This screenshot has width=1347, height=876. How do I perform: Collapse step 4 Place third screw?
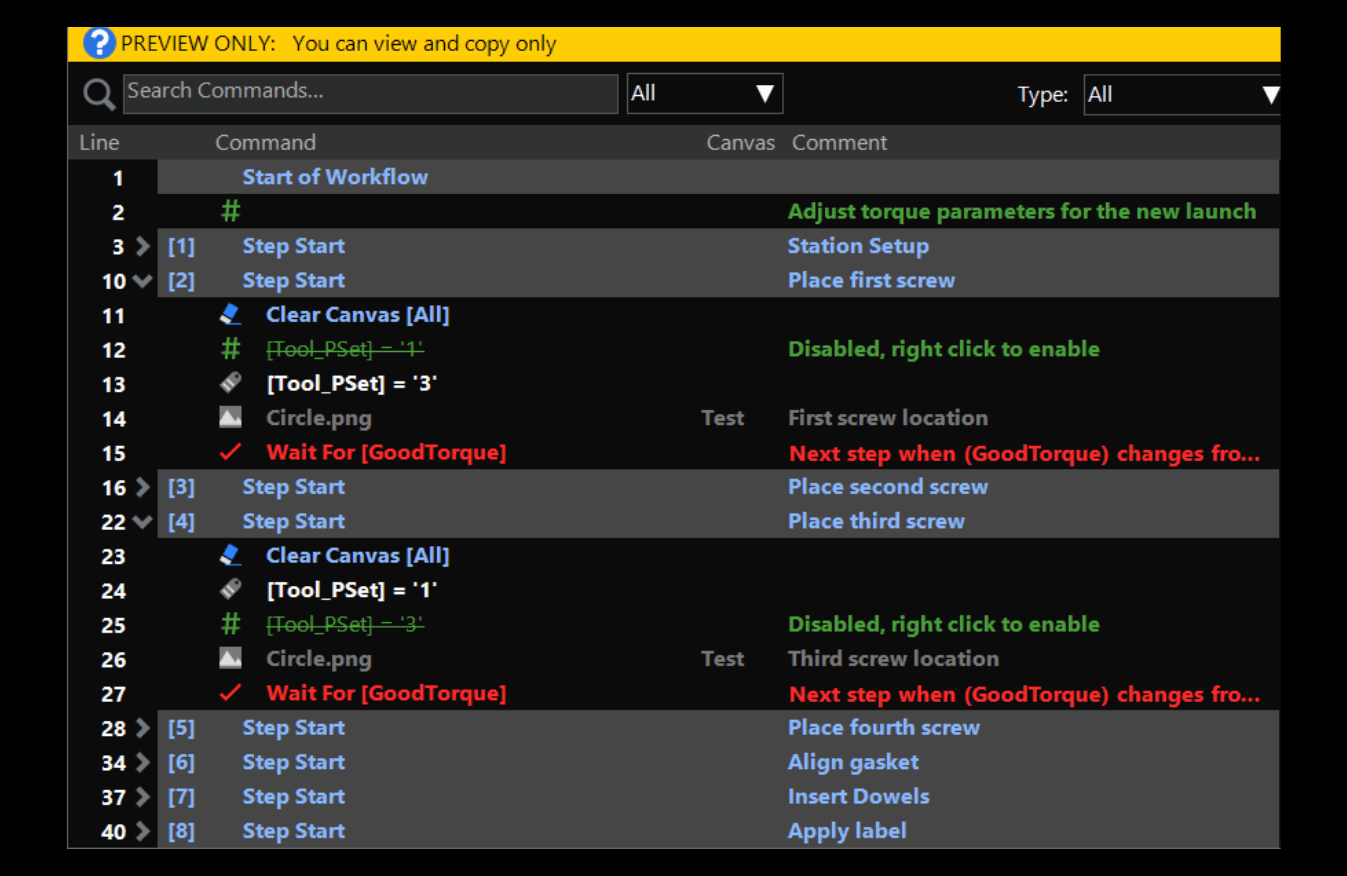point(142,522)
